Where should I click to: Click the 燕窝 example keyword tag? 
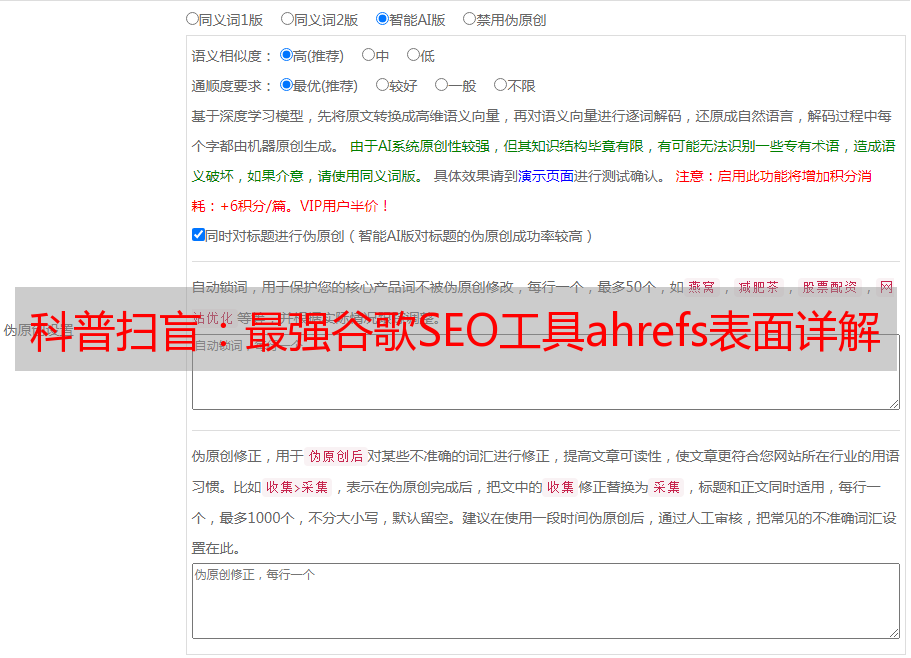pyautogui.click(x=702, y=287)
